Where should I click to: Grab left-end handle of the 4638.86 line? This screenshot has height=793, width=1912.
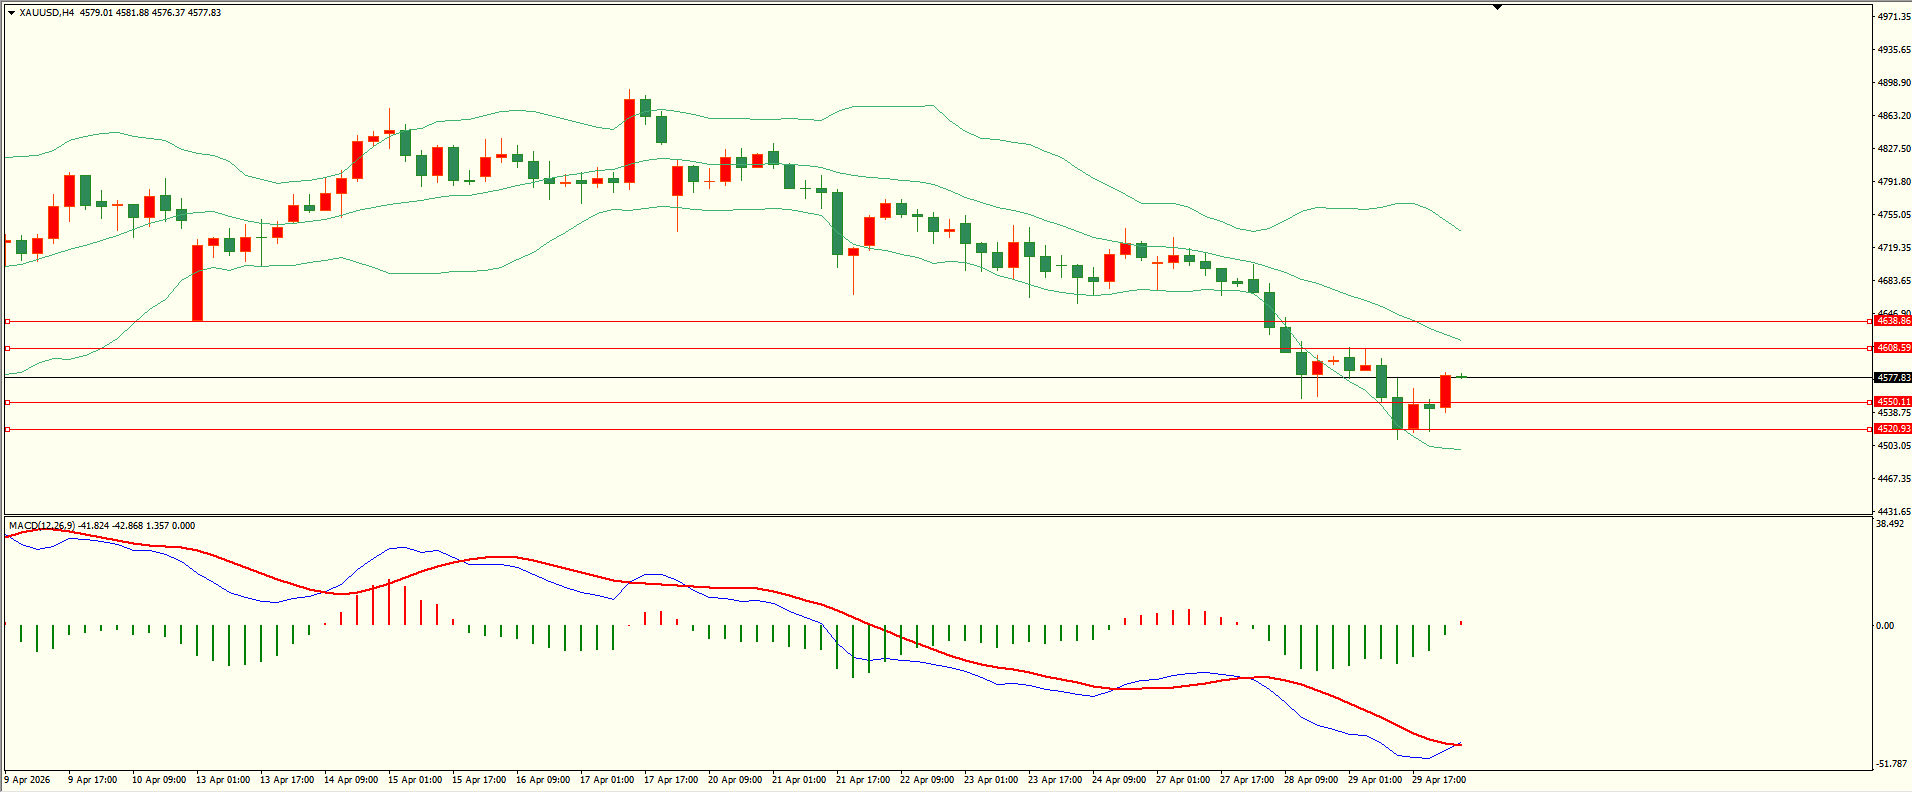7,321
